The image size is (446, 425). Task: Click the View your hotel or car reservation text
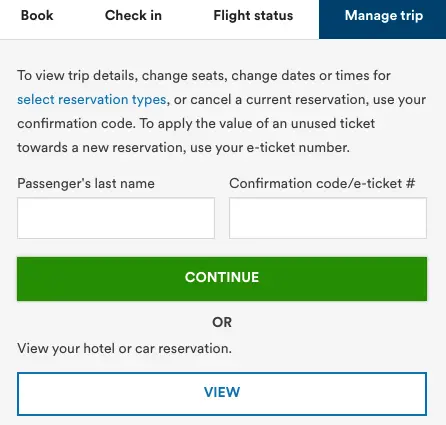click(x=124, y=349)
